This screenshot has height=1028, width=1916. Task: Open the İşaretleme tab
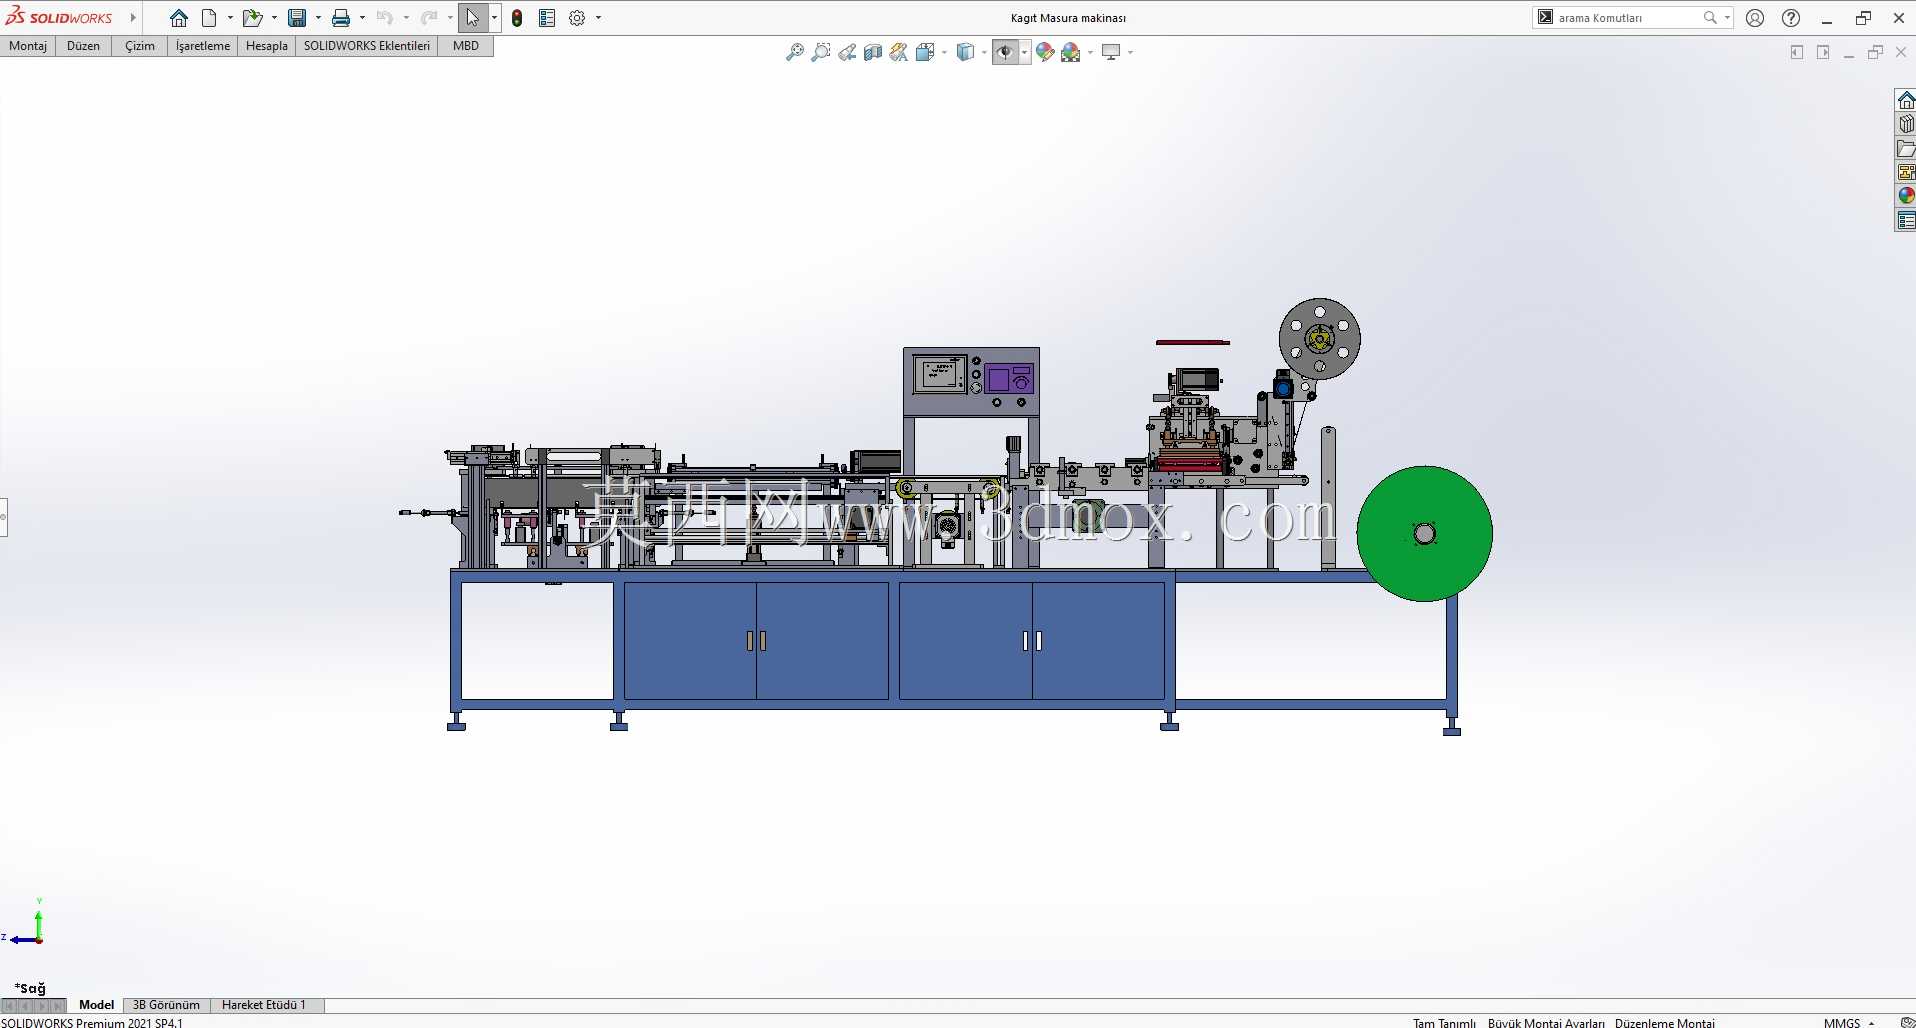[x=203, y=46]
